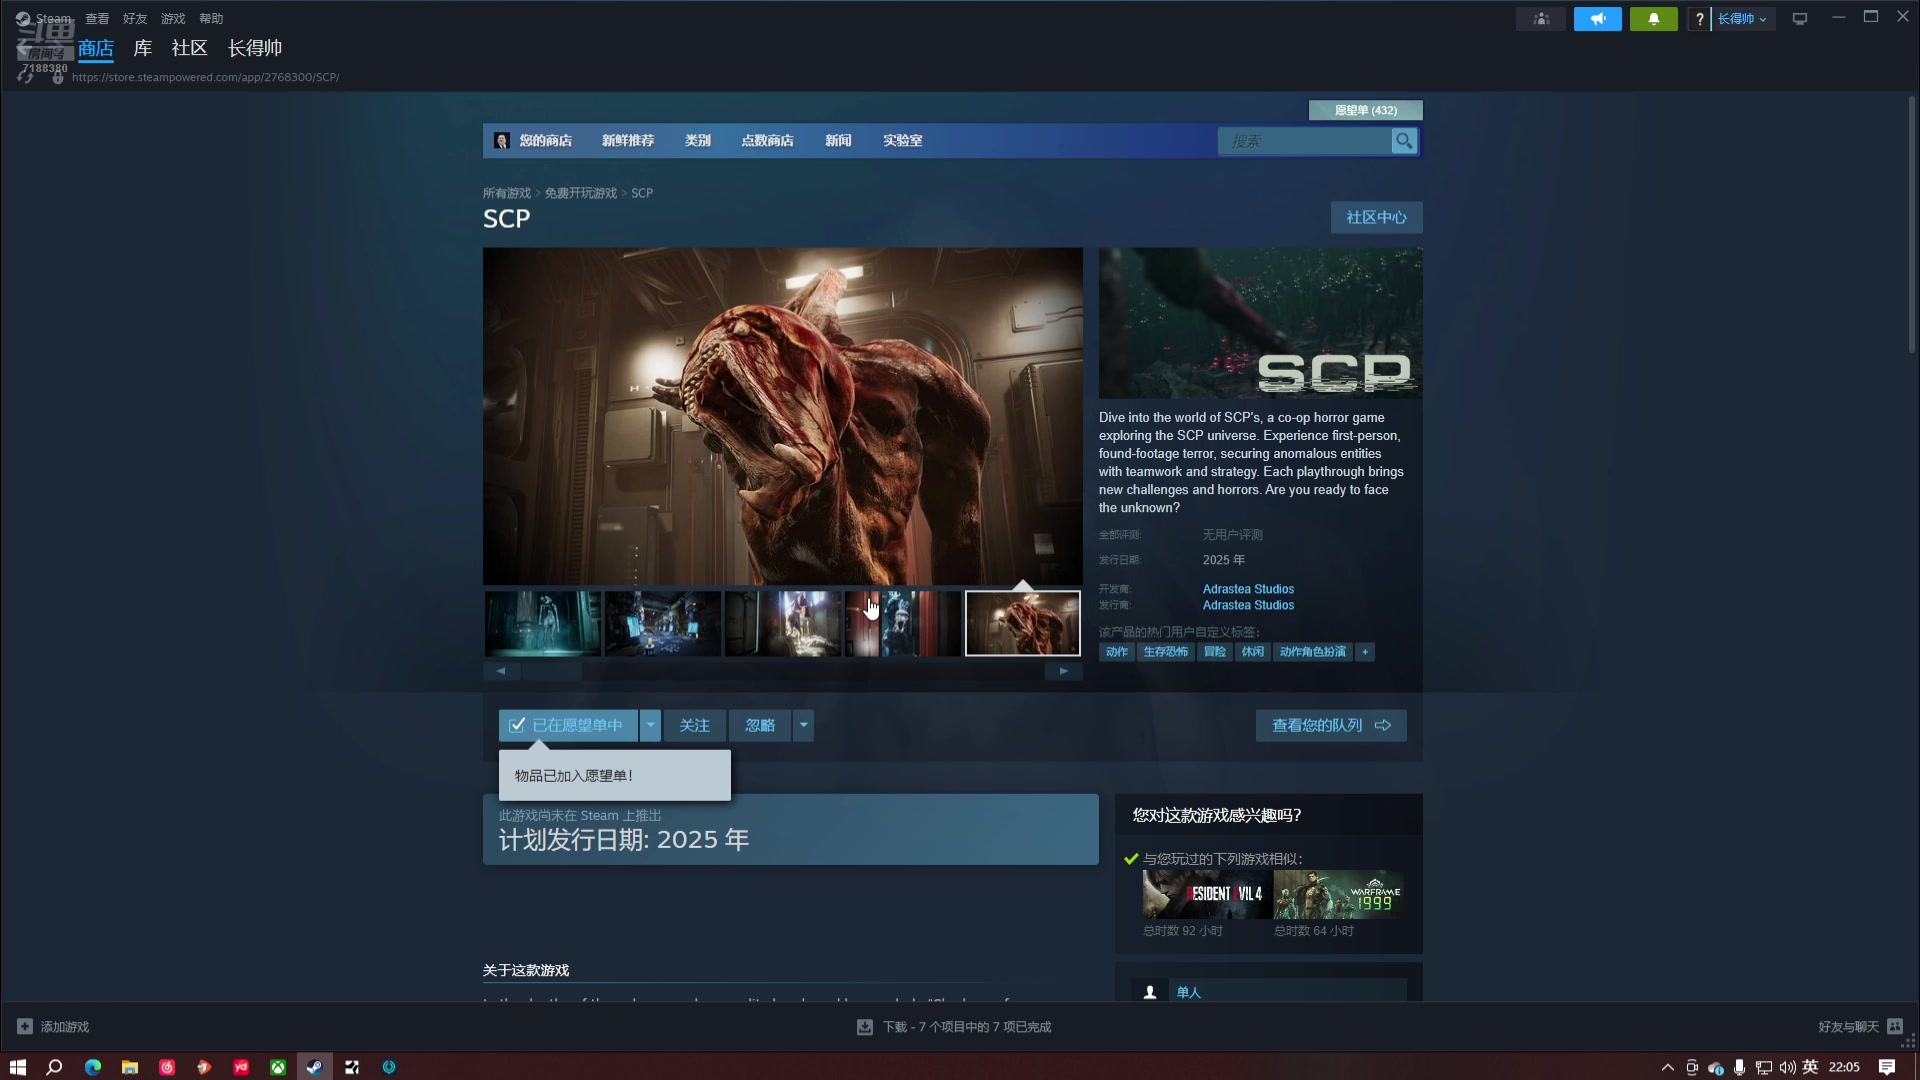
Task: Open Microsoft Edge from the taskbar
Action: (x=92, y=1067)
